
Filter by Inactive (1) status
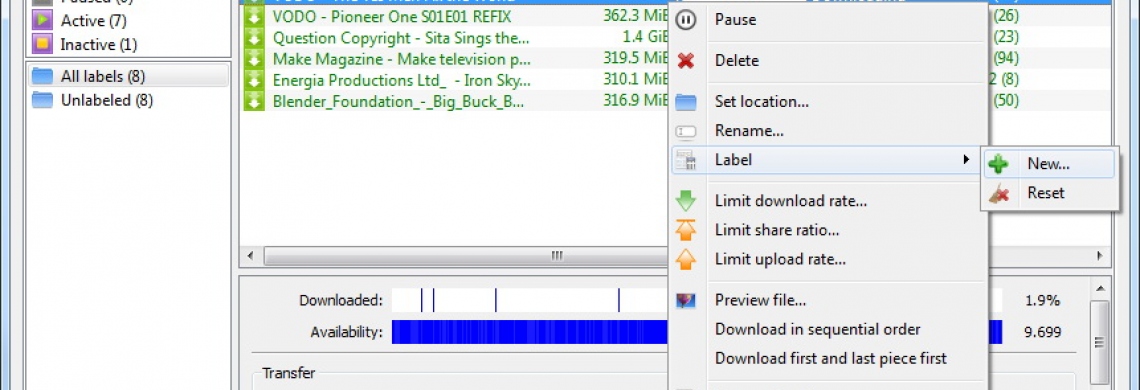[x=98, y=44]
